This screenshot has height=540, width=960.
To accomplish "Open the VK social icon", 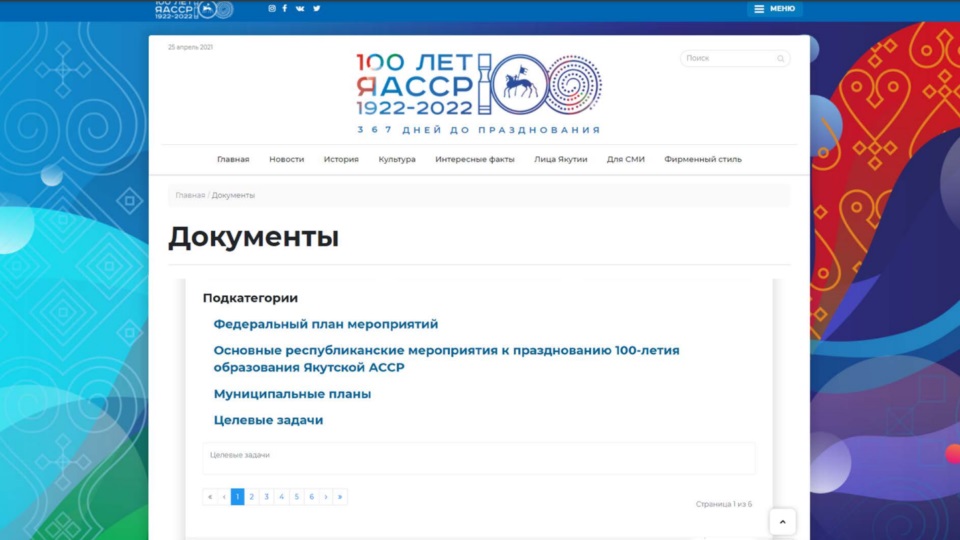I will pos(300,9).
